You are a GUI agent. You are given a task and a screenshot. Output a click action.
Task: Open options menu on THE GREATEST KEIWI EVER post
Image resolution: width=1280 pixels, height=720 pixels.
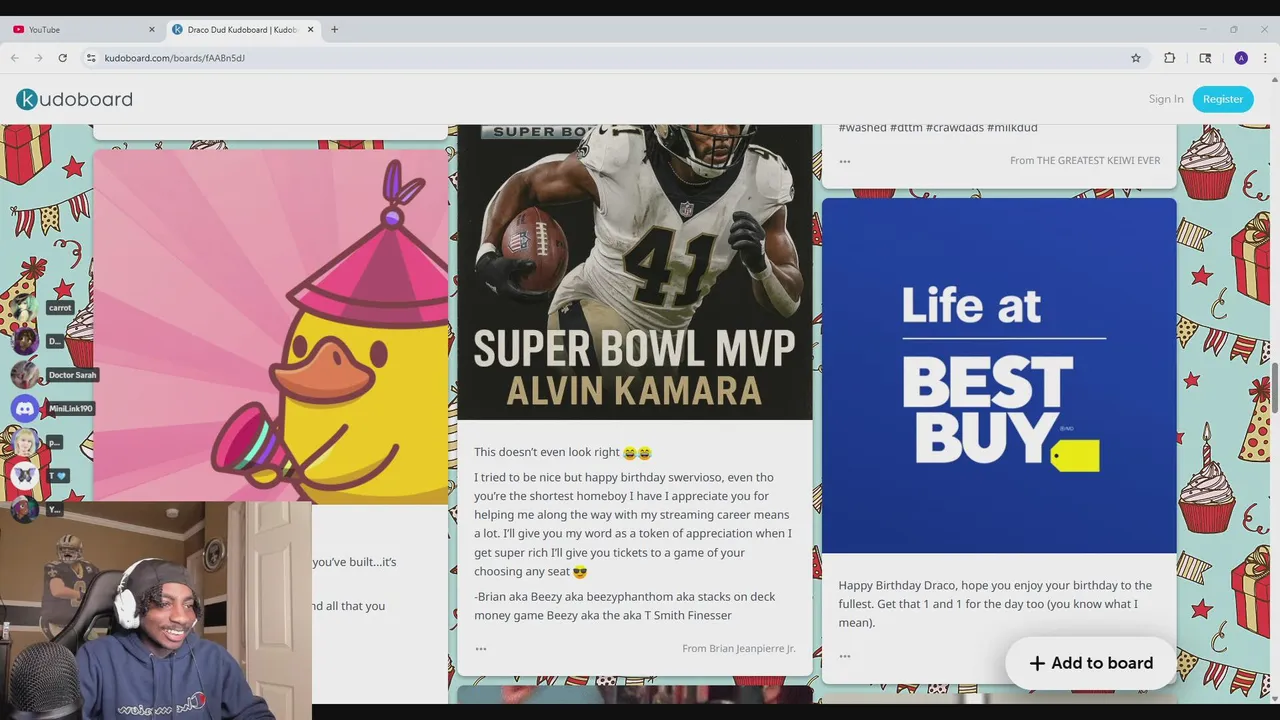click(x=845, y=161)
